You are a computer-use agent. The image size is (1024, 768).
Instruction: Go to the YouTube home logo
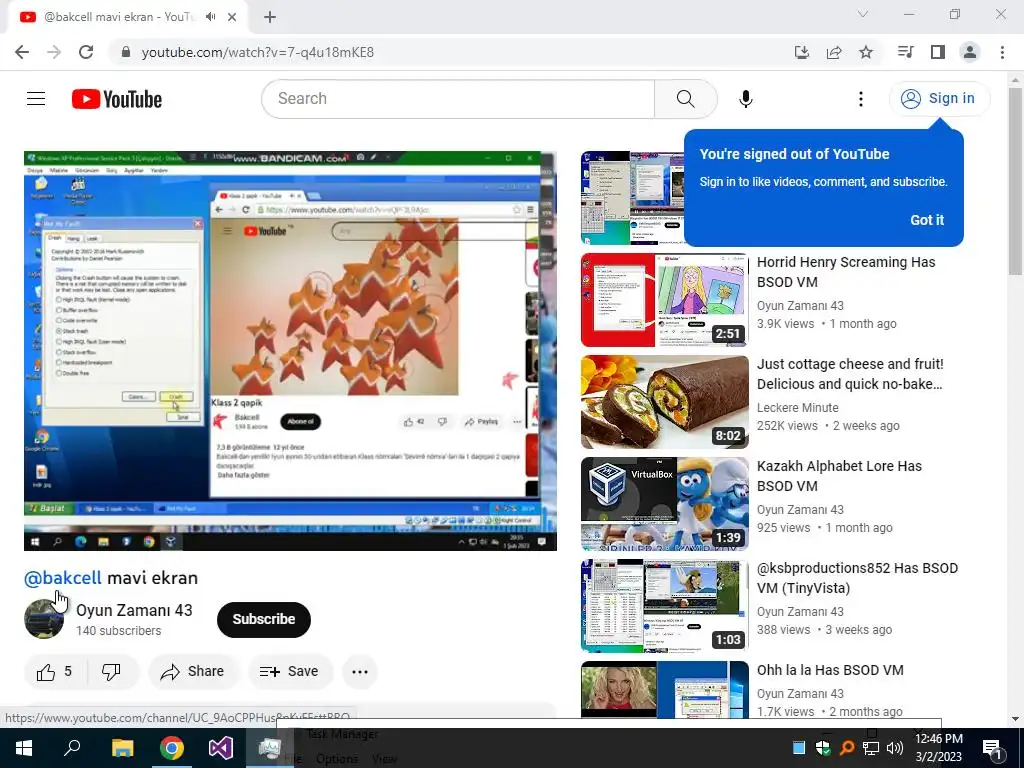(117, 99)
